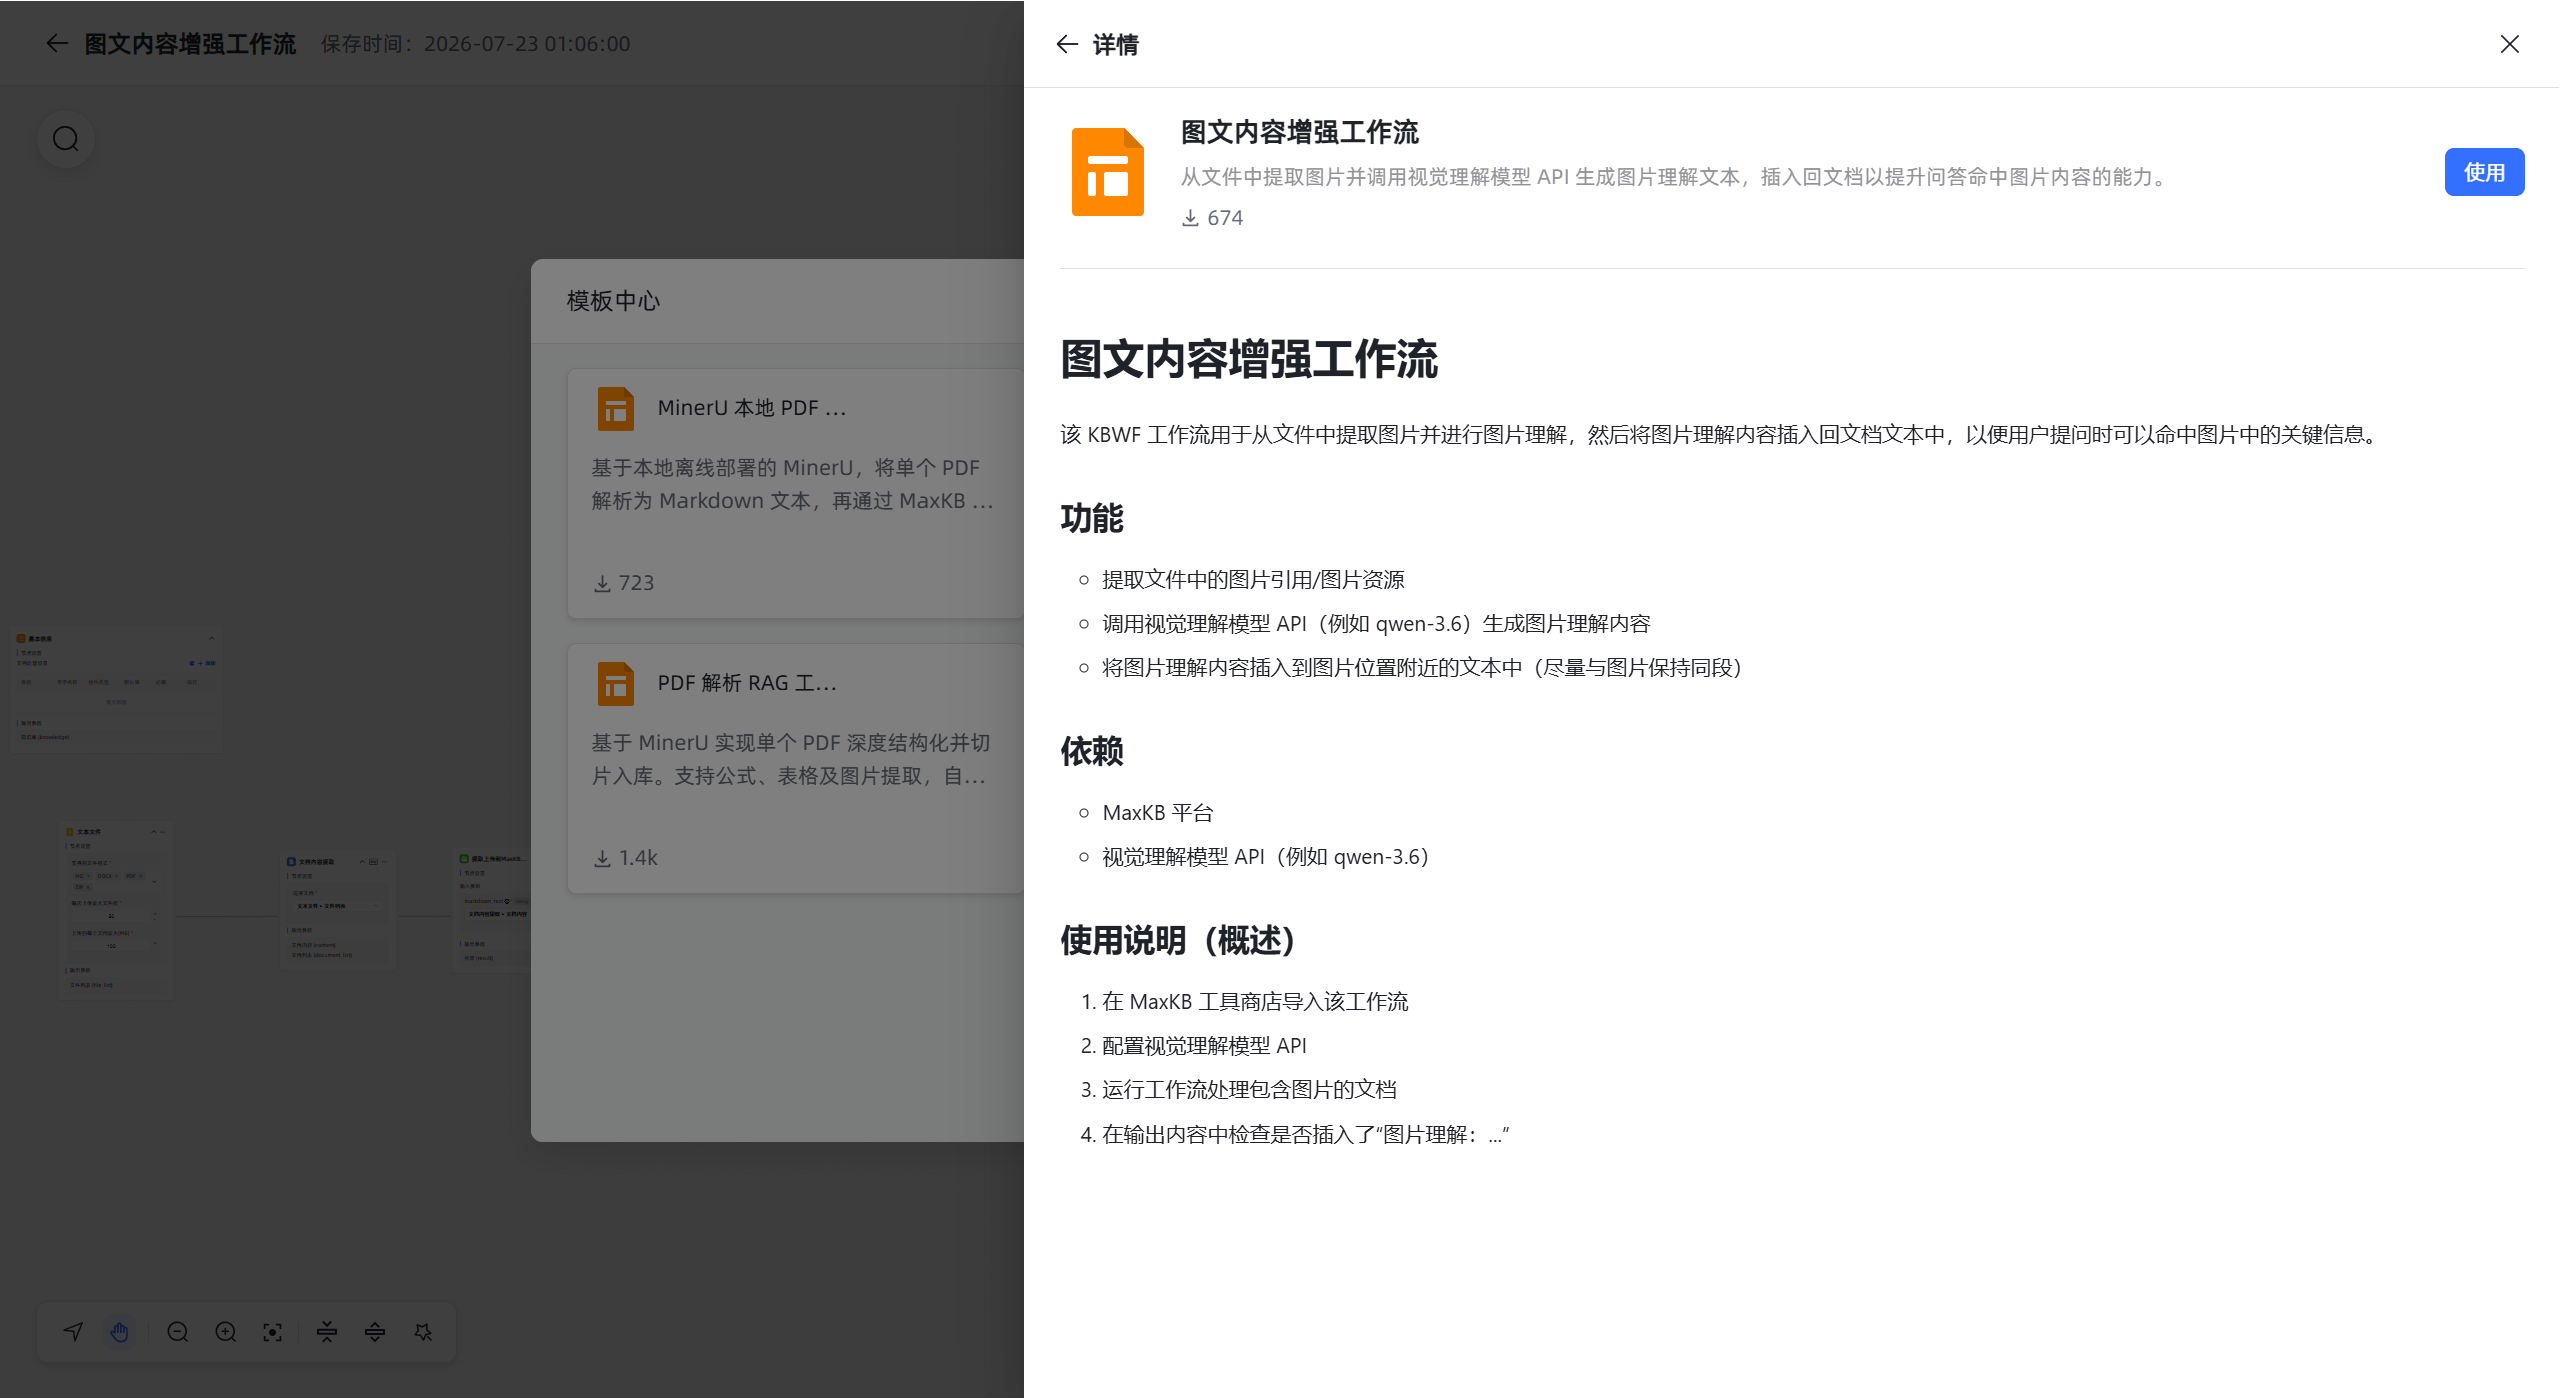Activate the hand pan tool

point(120,1332)
